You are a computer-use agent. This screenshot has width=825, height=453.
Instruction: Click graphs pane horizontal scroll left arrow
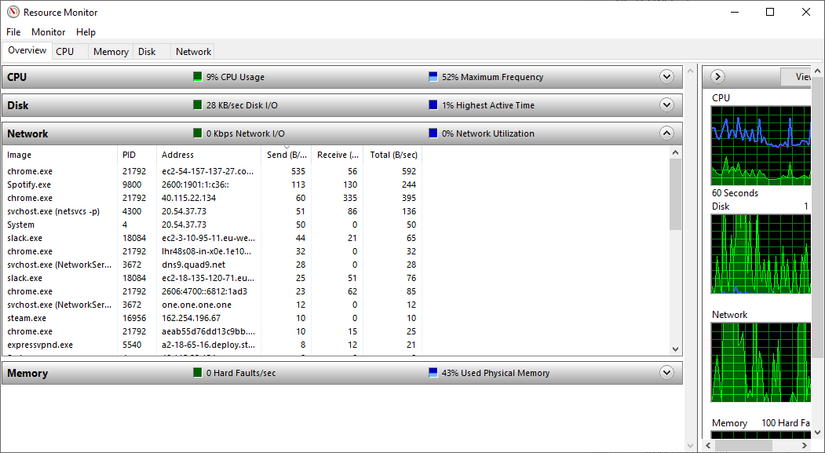(710, 446)
